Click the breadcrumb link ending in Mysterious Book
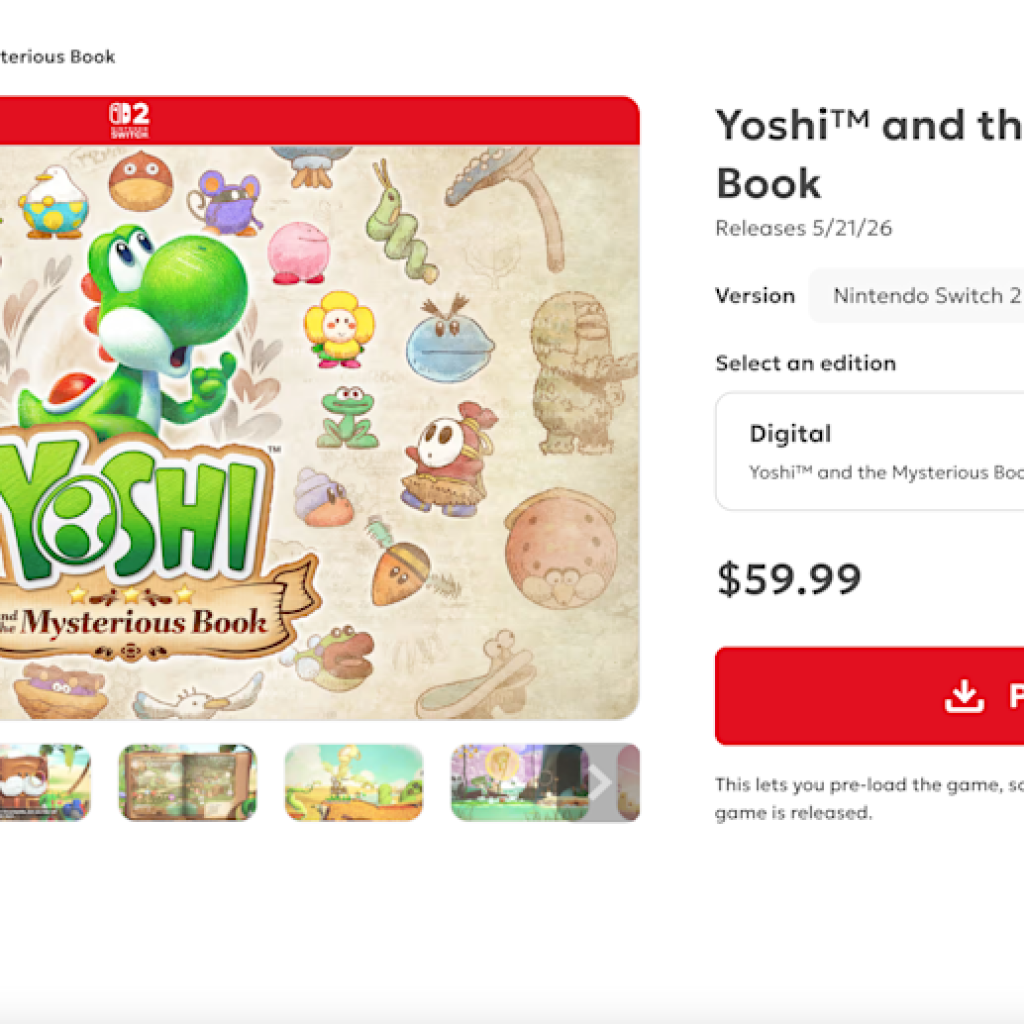 (x=58, y=57)
